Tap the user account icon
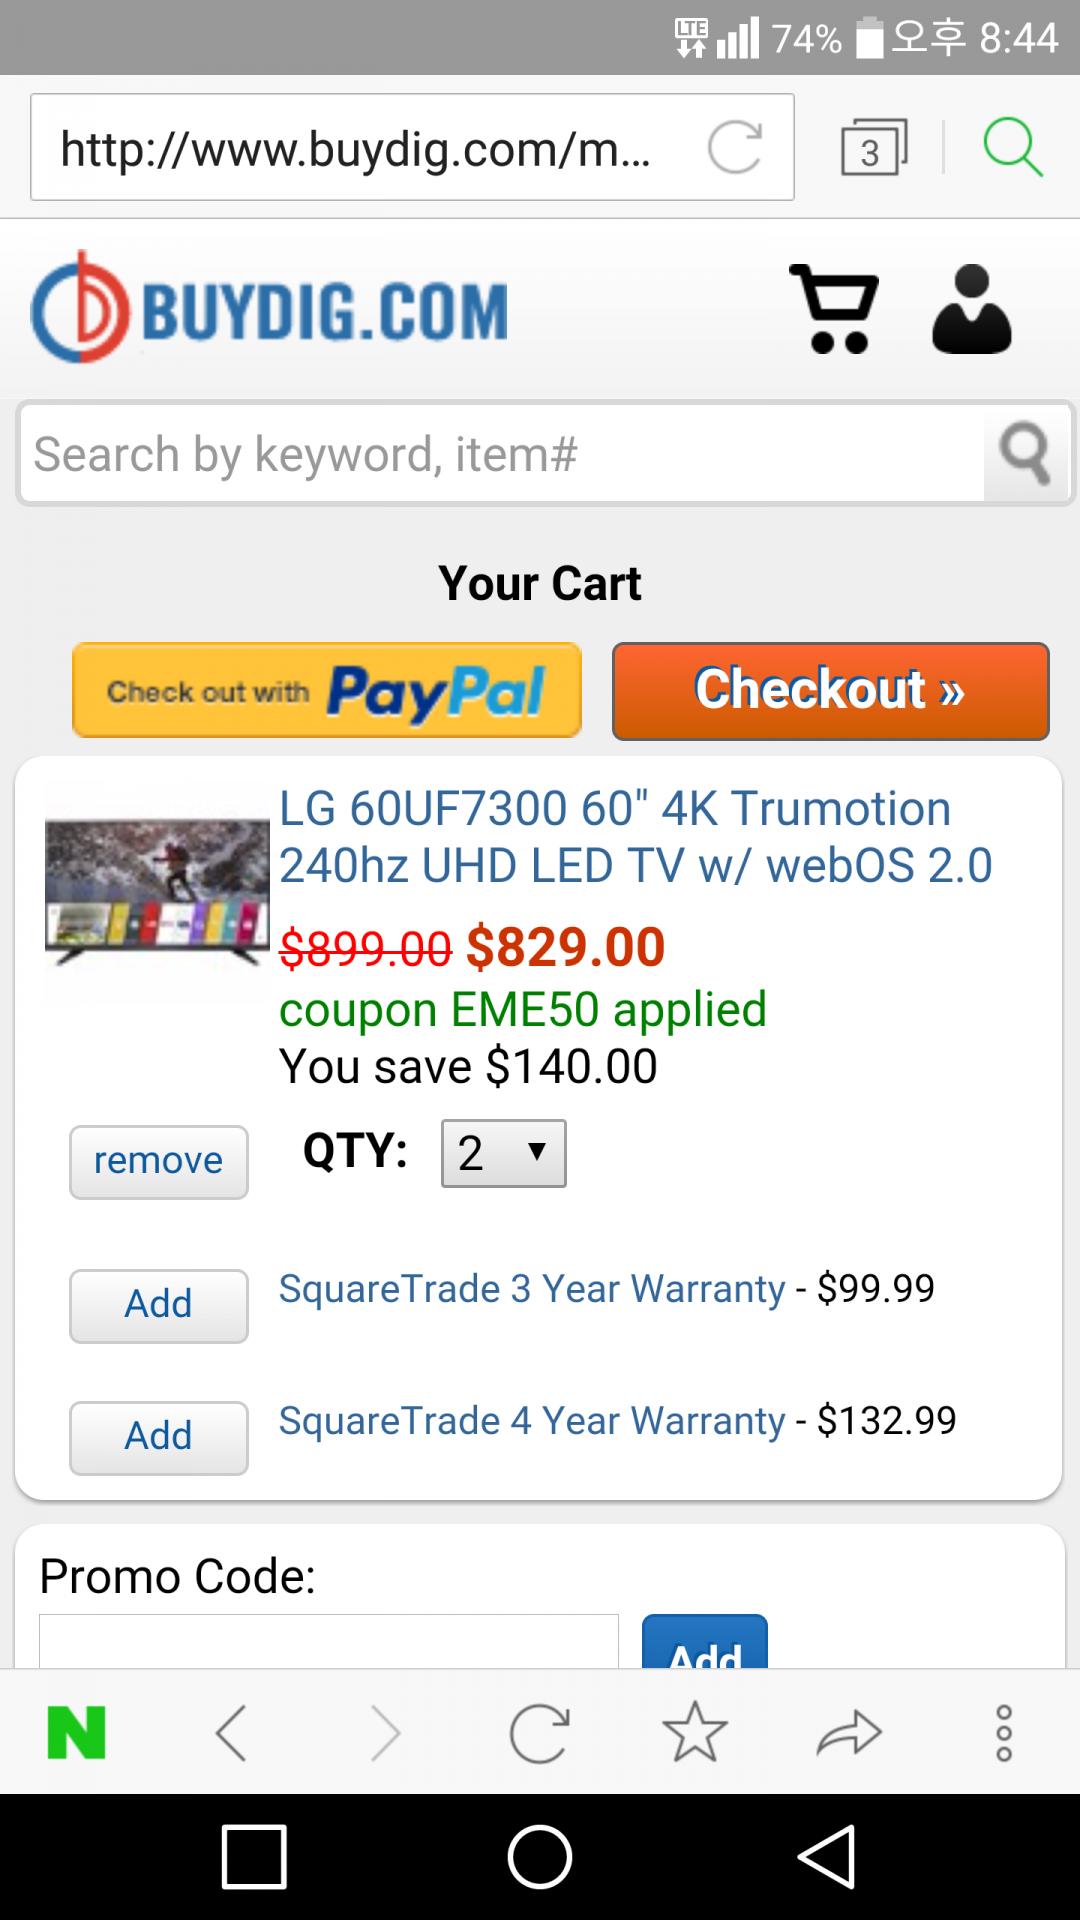 971,309
